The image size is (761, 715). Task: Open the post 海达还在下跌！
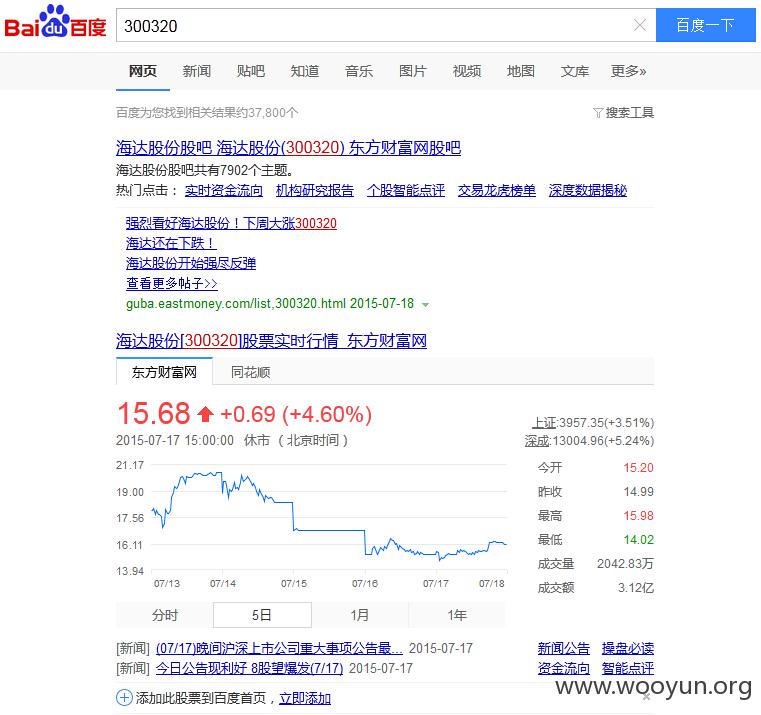coord(171,243)
